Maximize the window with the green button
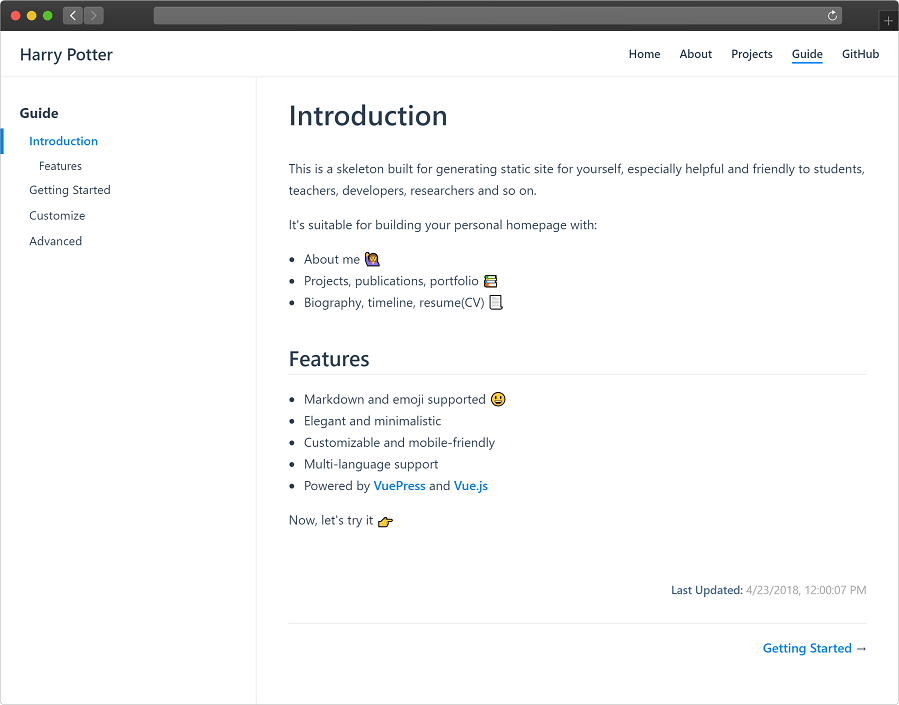The height and width of the screenshot is (705, 899). click(48, 15)
